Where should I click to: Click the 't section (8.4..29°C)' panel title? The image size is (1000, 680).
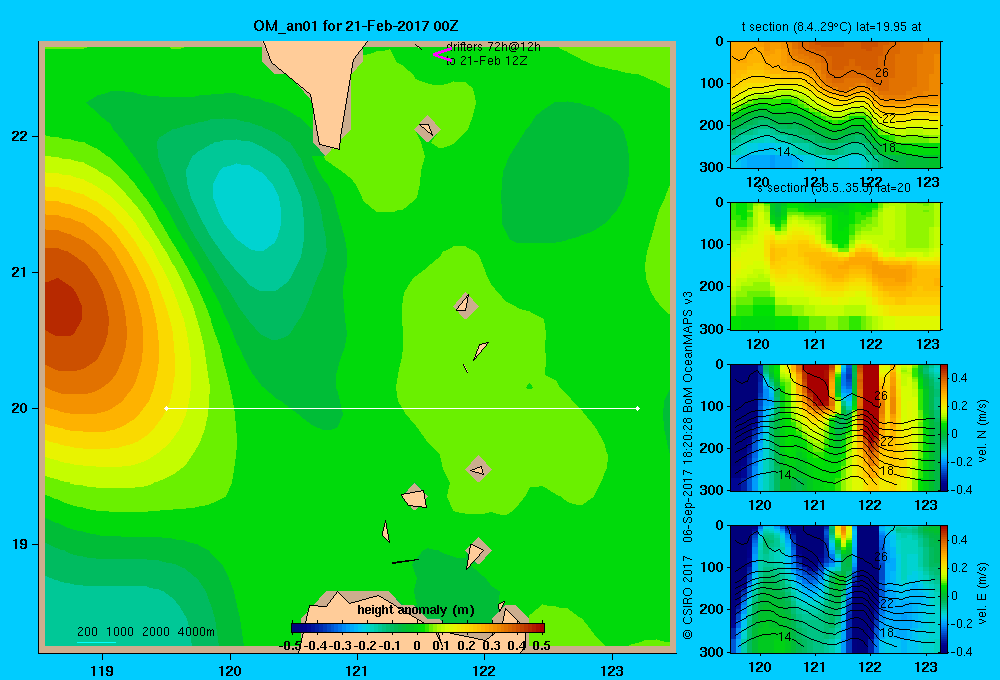pyautogui.click(x=831, y=27)
